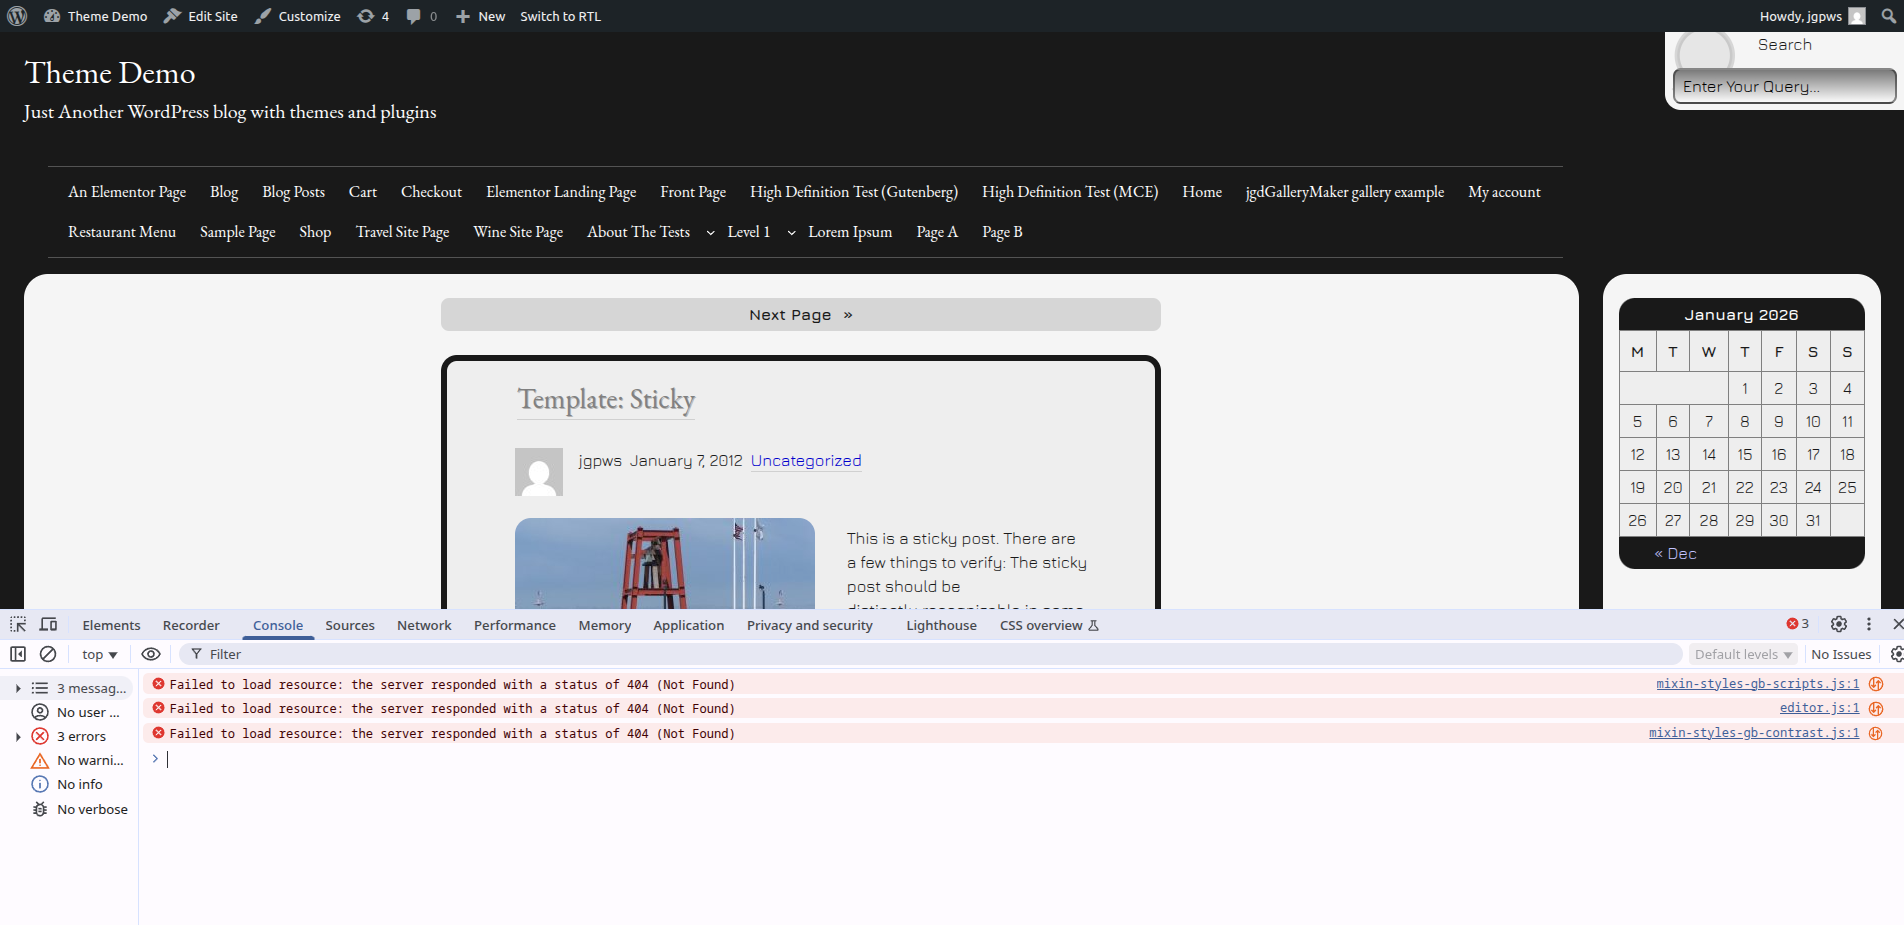Expand the 3 errors group
The height and width of the screenshot is (925, 1904).
click(x=18, y=737)
